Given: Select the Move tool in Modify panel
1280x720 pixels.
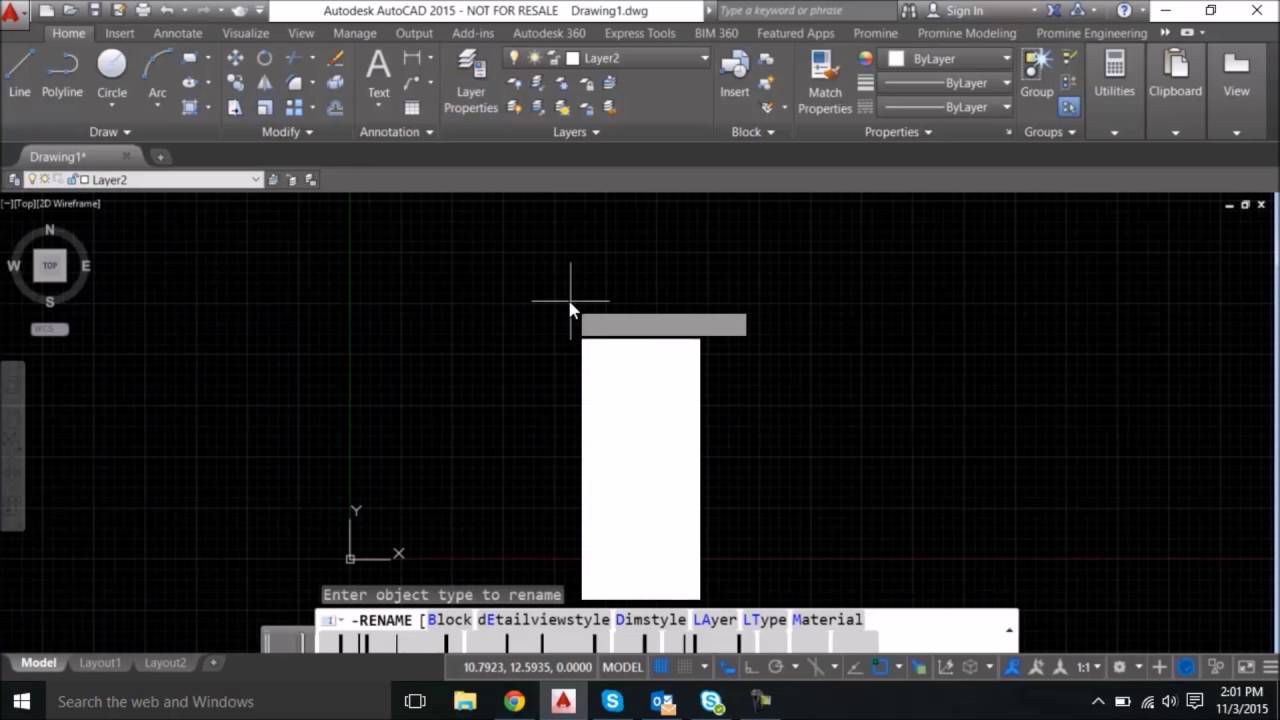Looking at the screenshot, I should (x=235, y=58).
